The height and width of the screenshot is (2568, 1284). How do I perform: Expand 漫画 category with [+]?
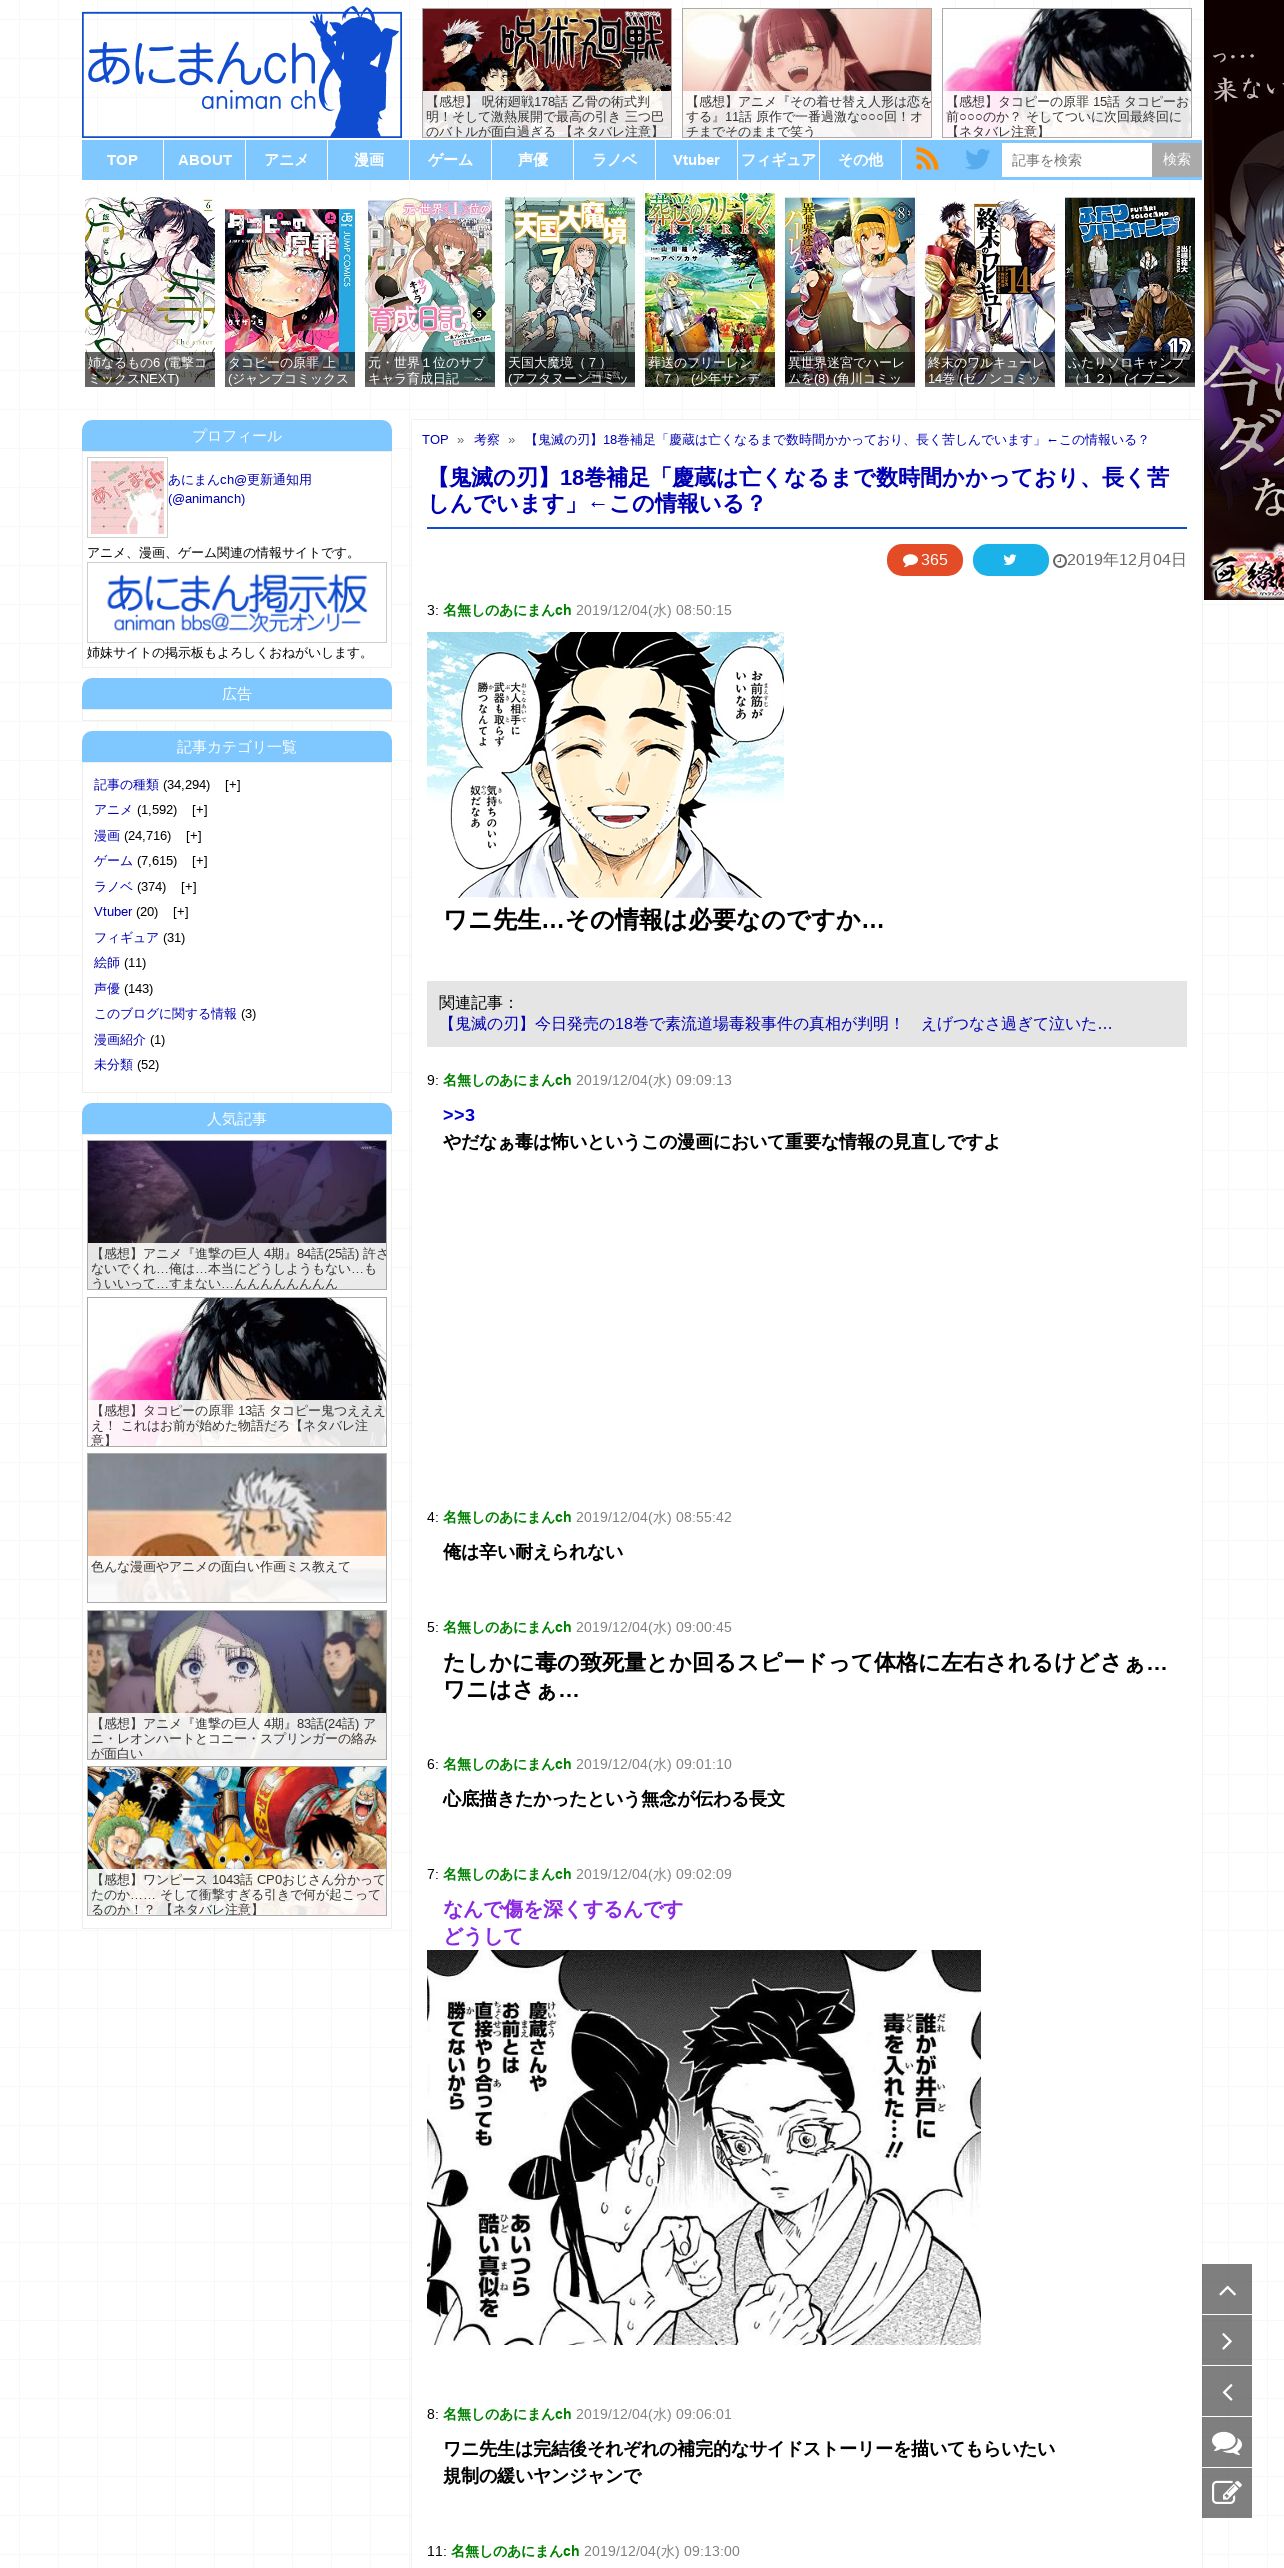[194, 836]
